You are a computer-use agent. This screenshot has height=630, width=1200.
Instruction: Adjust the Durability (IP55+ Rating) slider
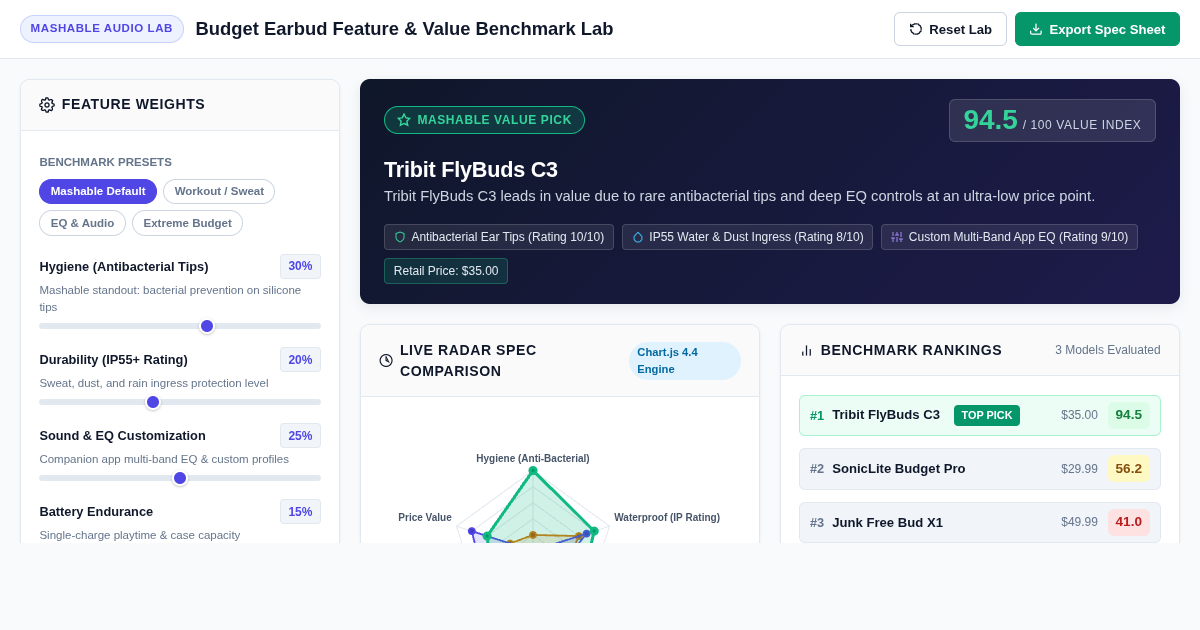180,402
